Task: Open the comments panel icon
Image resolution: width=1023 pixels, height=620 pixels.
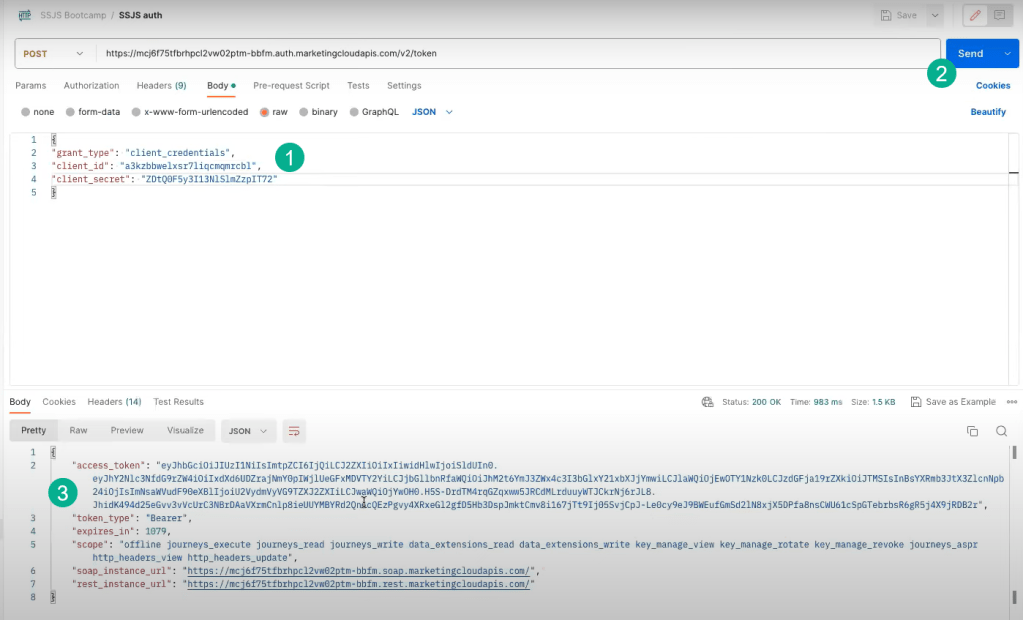Action: 998,15
